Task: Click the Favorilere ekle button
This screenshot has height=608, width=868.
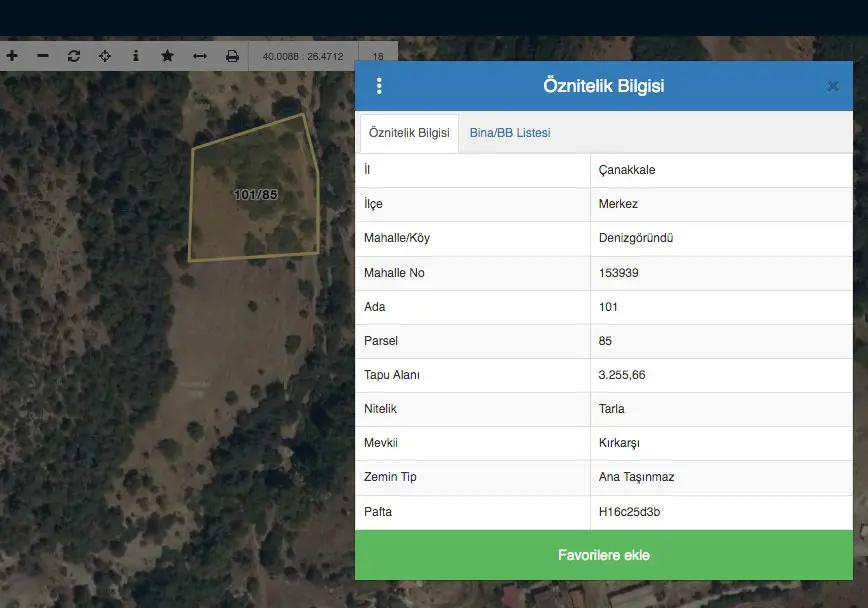Action: click(604, 555)
